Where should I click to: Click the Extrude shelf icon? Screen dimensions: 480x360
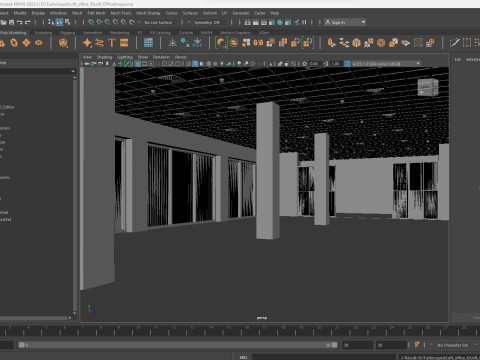click(x=332, y=43)
